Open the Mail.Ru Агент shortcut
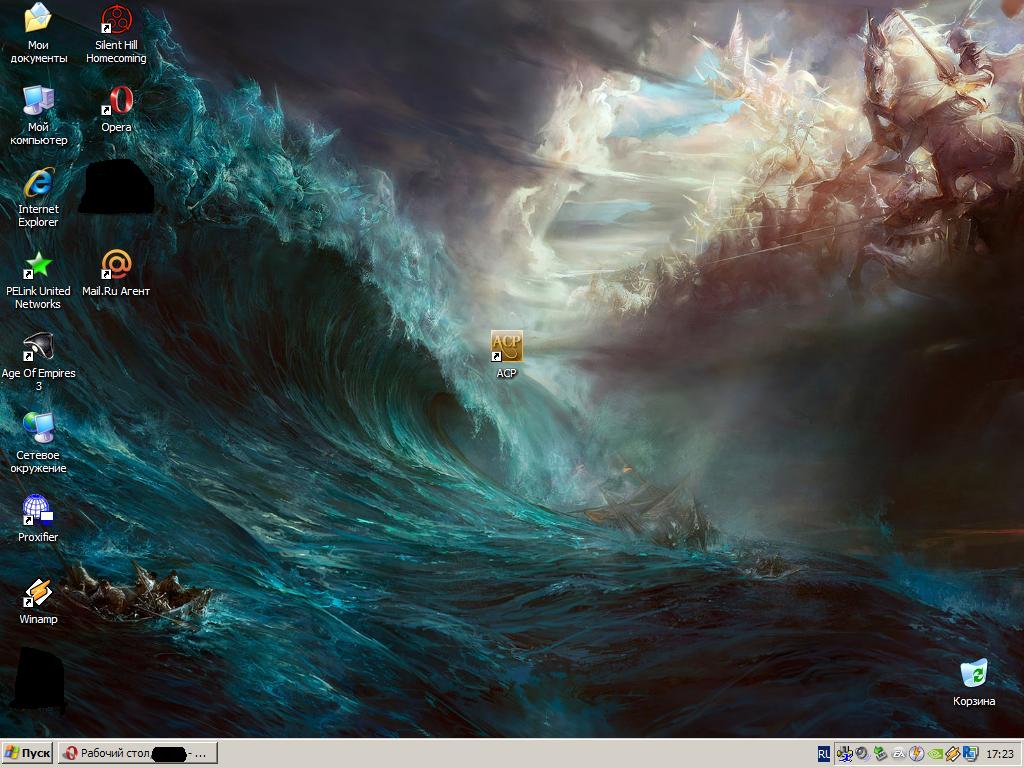 click(116, 266)
